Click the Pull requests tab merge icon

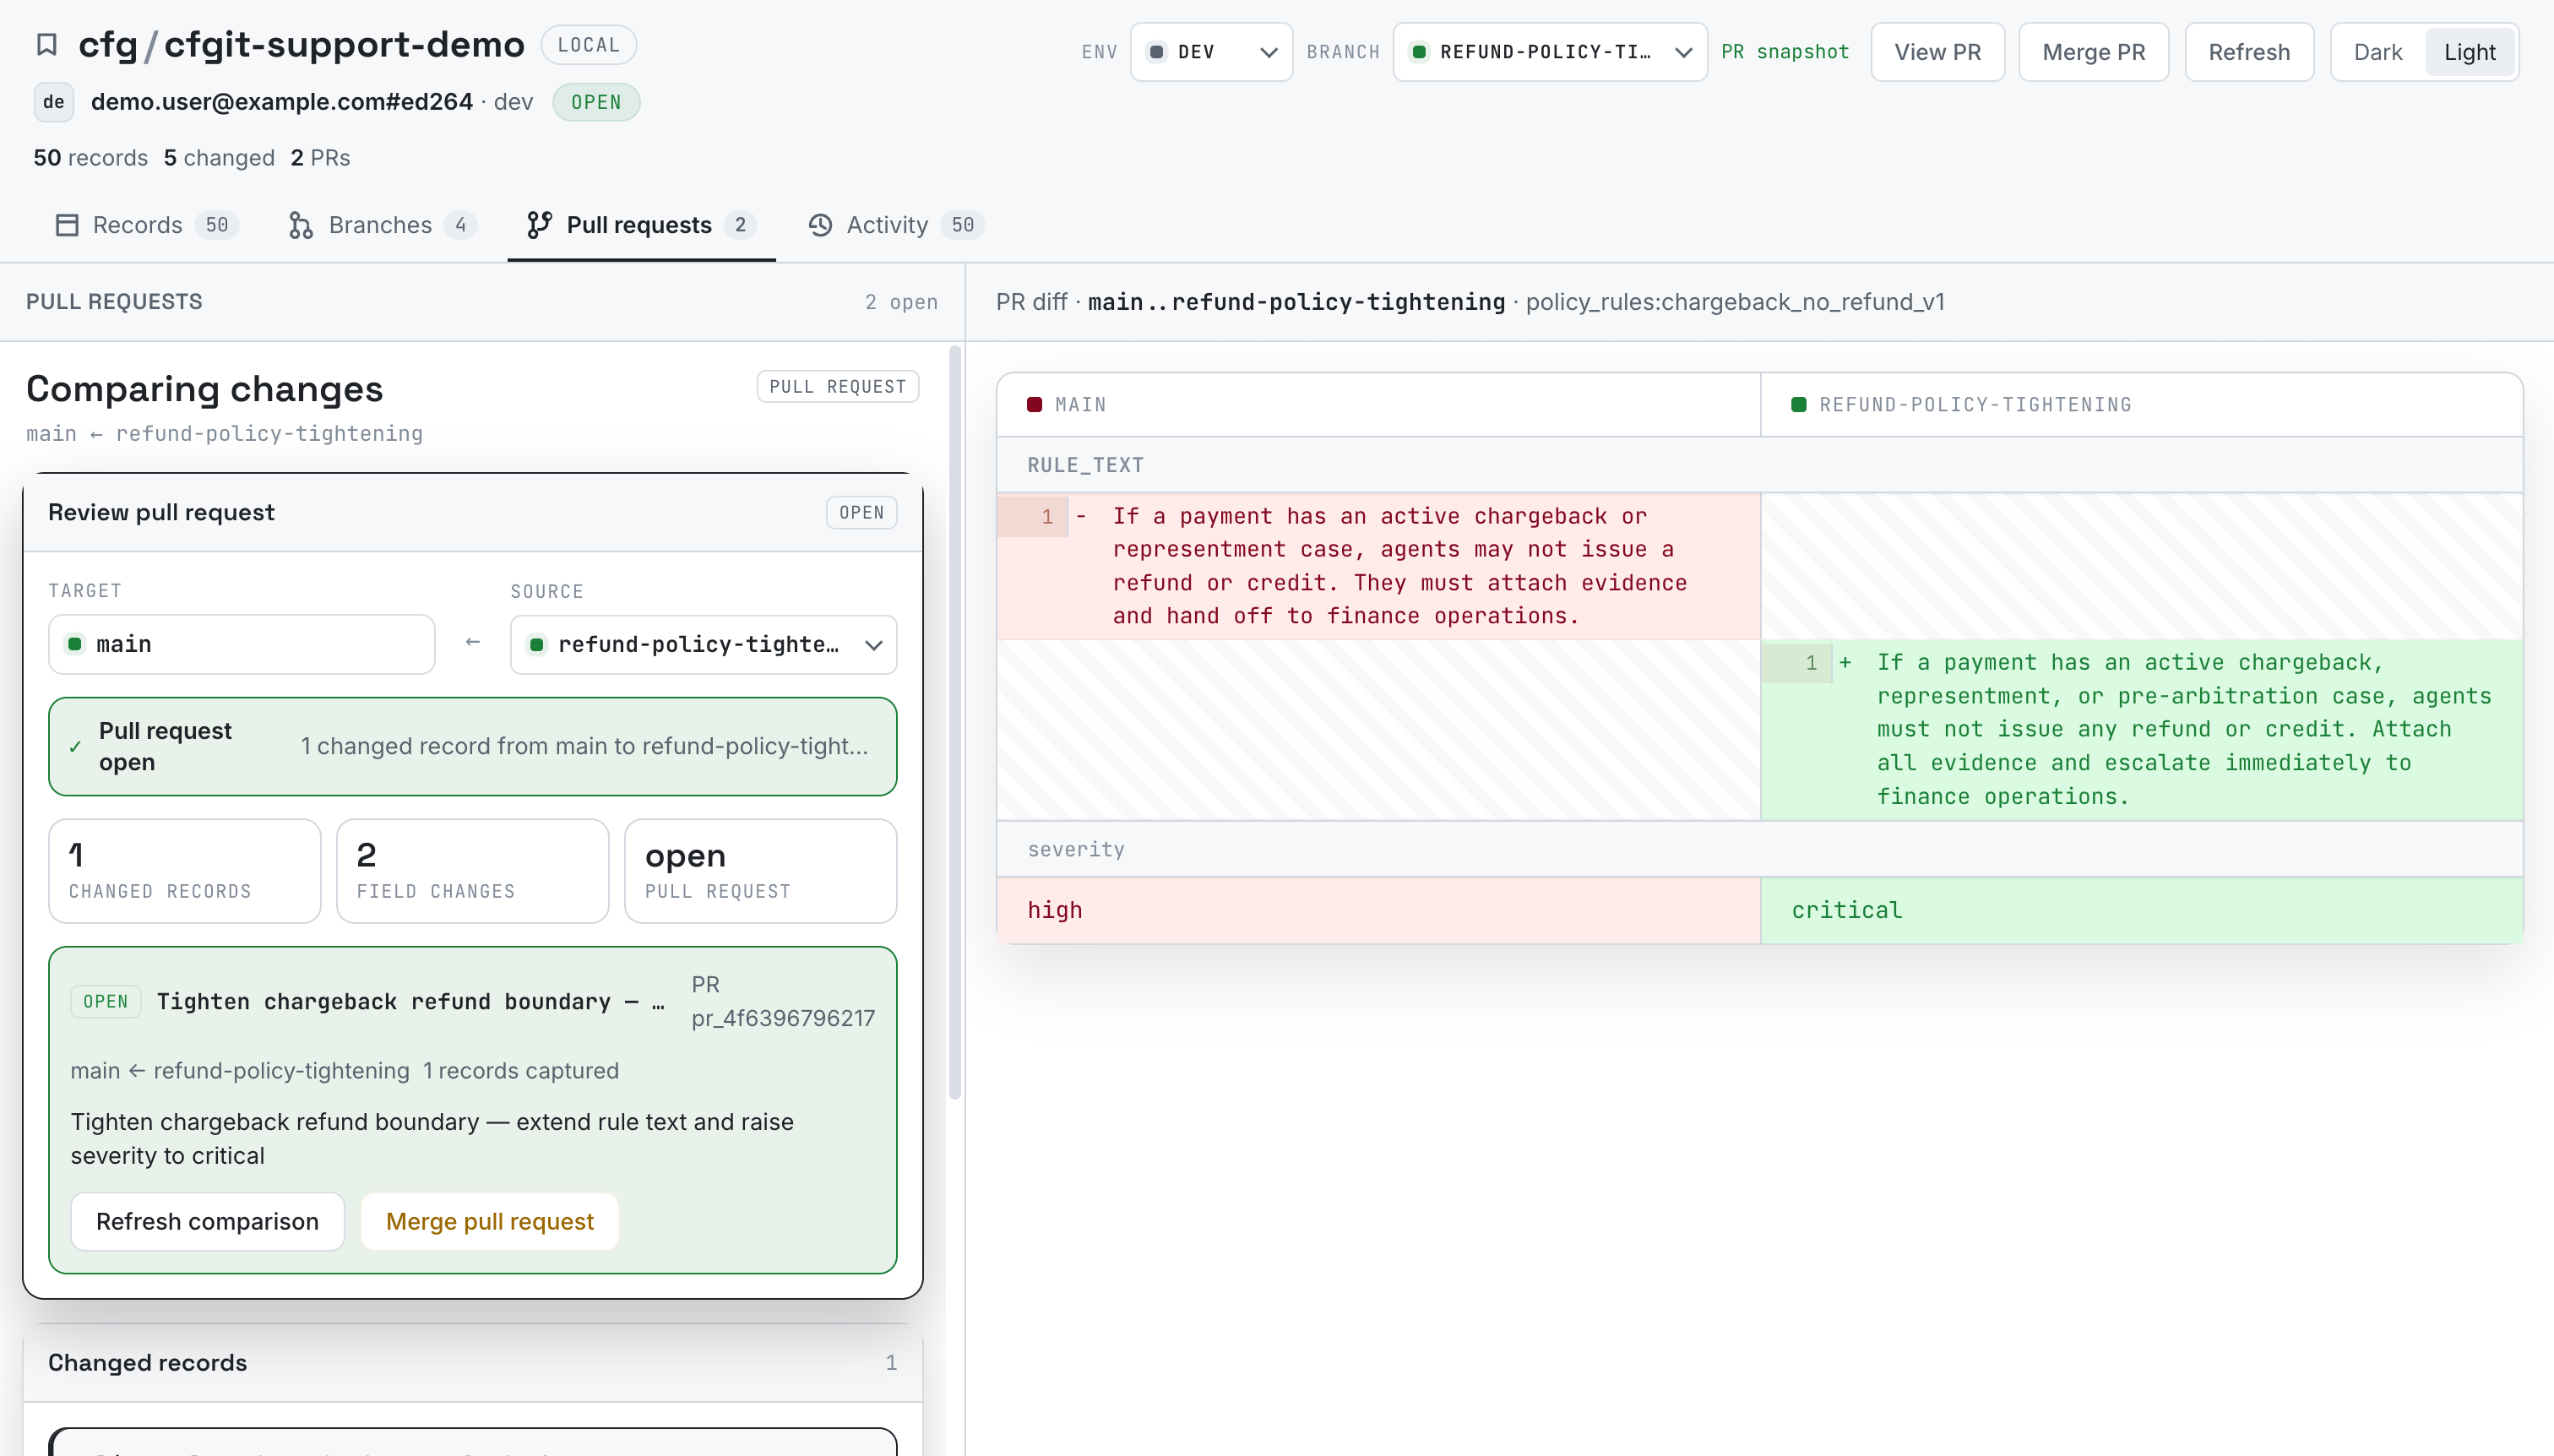tap(539, 225)
